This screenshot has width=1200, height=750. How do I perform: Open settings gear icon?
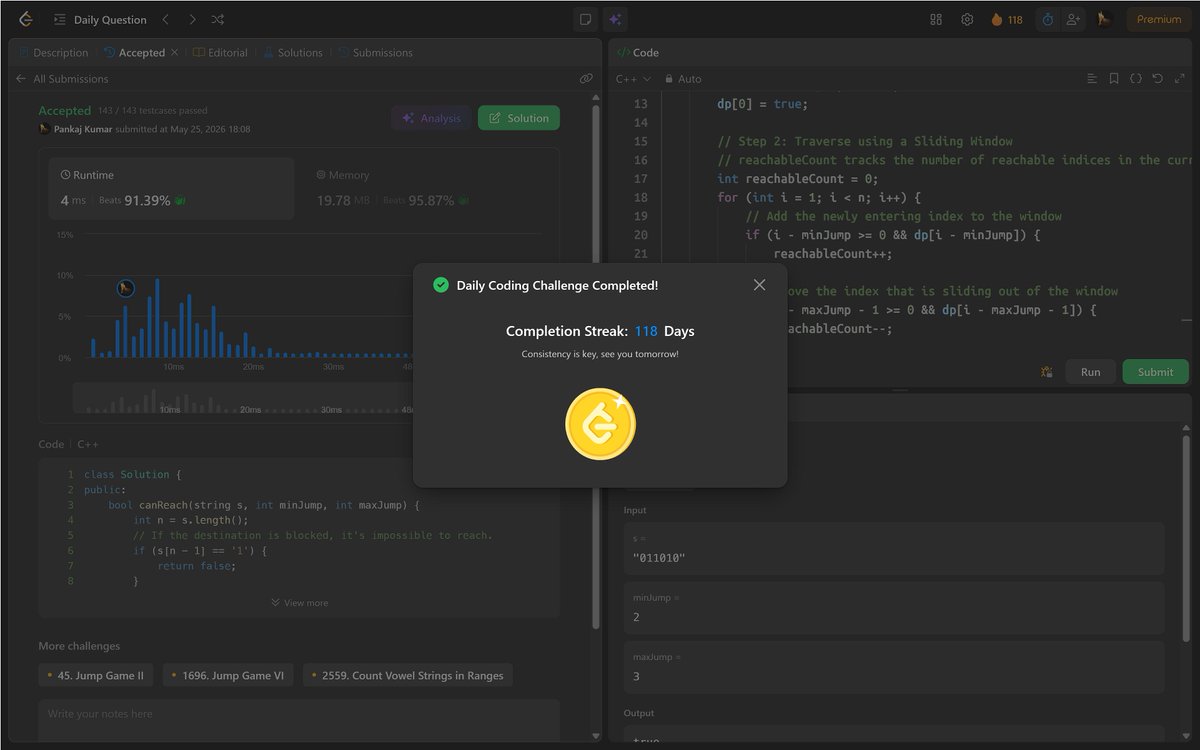(967, 19)
